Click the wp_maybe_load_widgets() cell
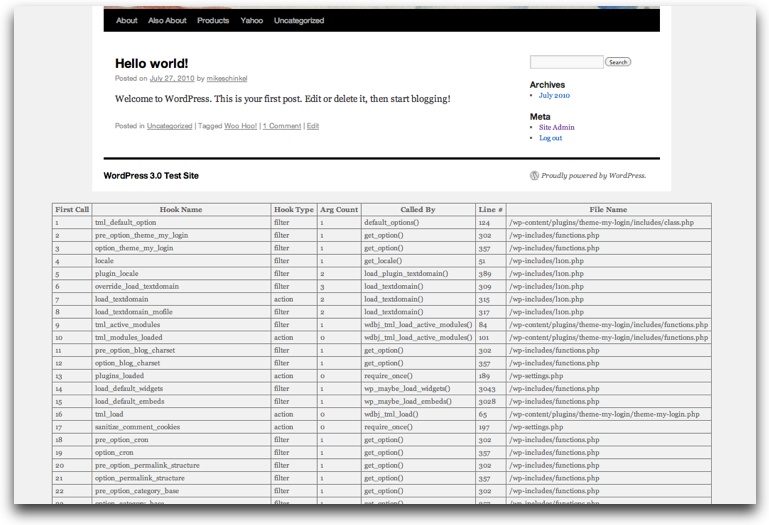Image resolution: width=769 pixels, height=525 pixels. click(x=418, y=388)
